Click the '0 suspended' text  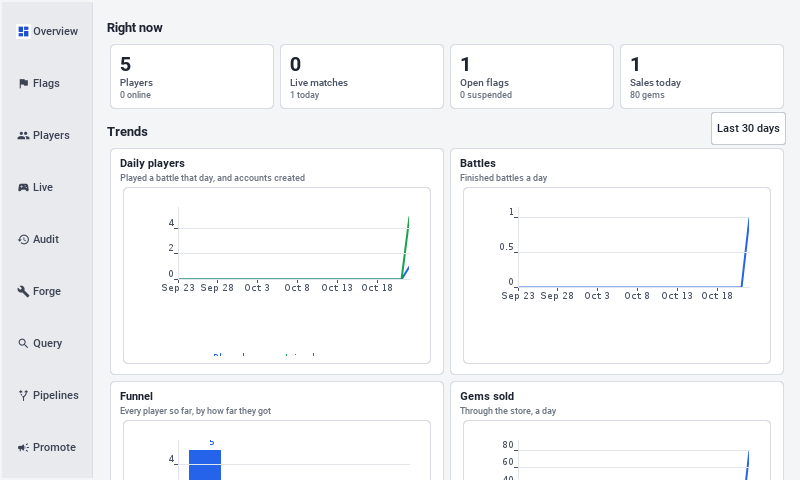pyautogui.click(x=486, y=95)
